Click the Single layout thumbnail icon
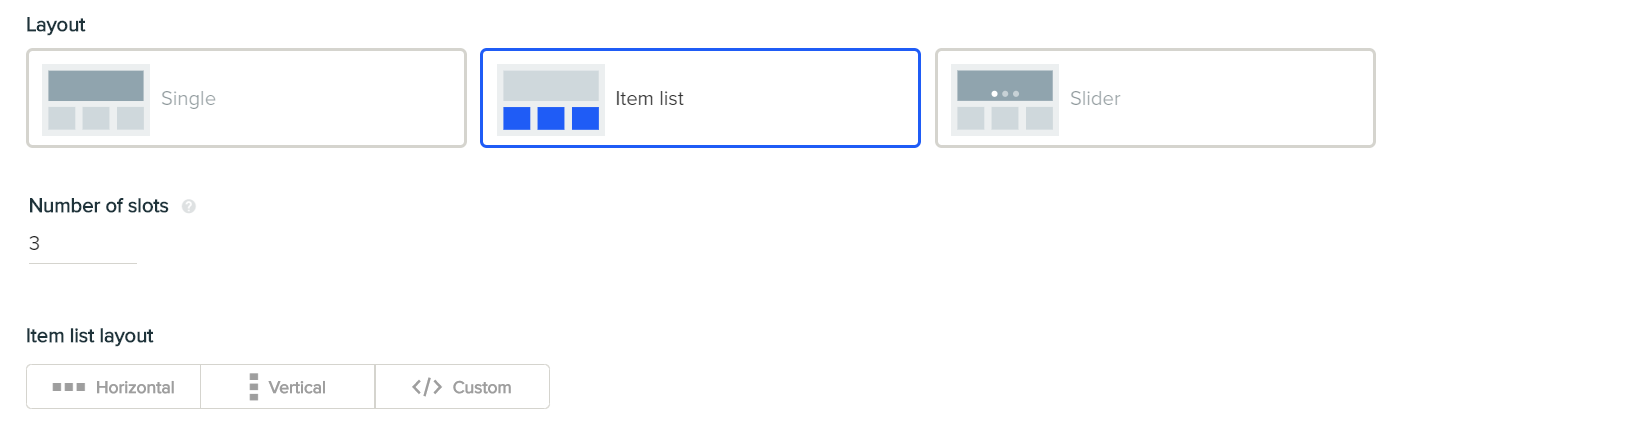The width and height of the screenshot is (1638, 425). click(96, 99)
